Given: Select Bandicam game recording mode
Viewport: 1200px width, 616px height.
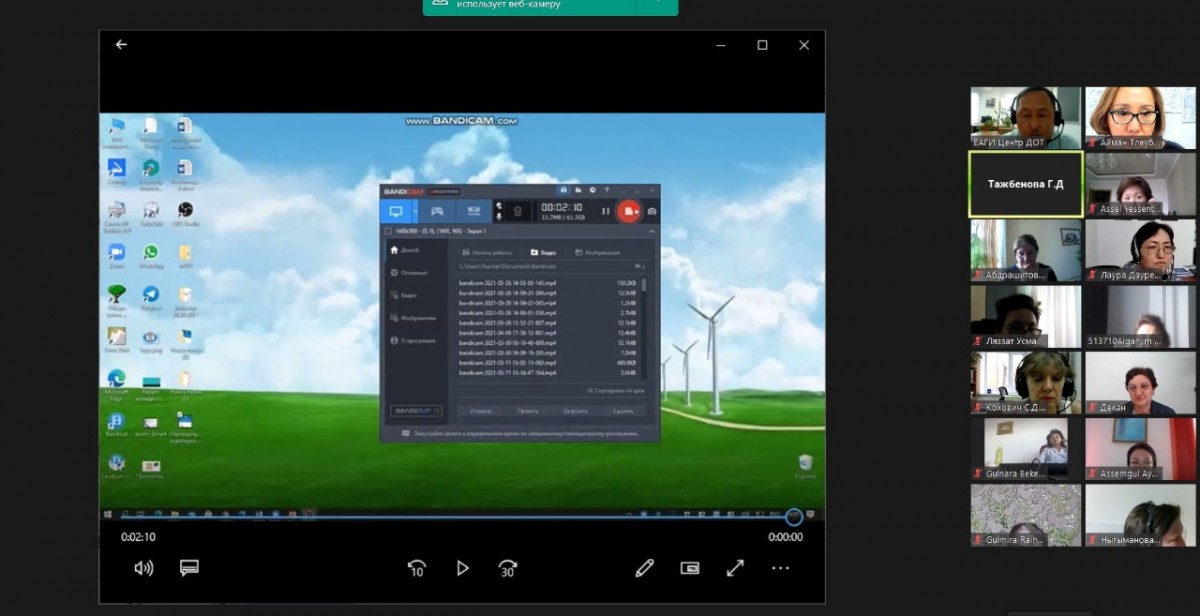Looking at the screenshot, I should (x=436, y=211).
